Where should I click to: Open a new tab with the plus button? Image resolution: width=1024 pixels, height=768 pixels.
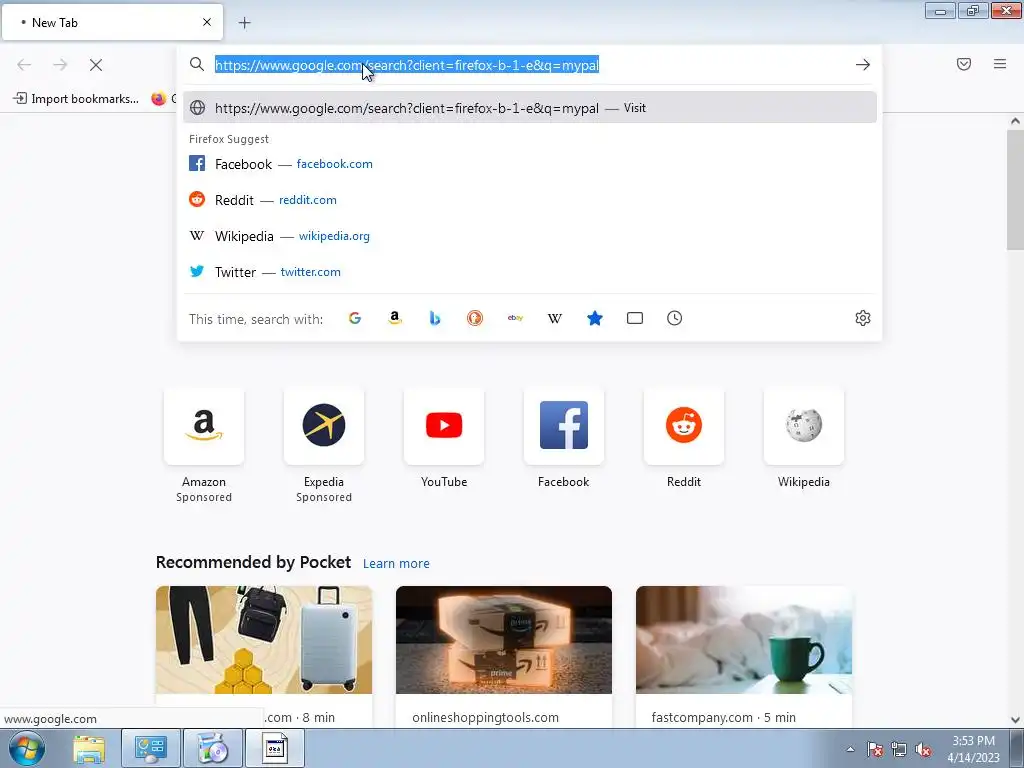244,23
